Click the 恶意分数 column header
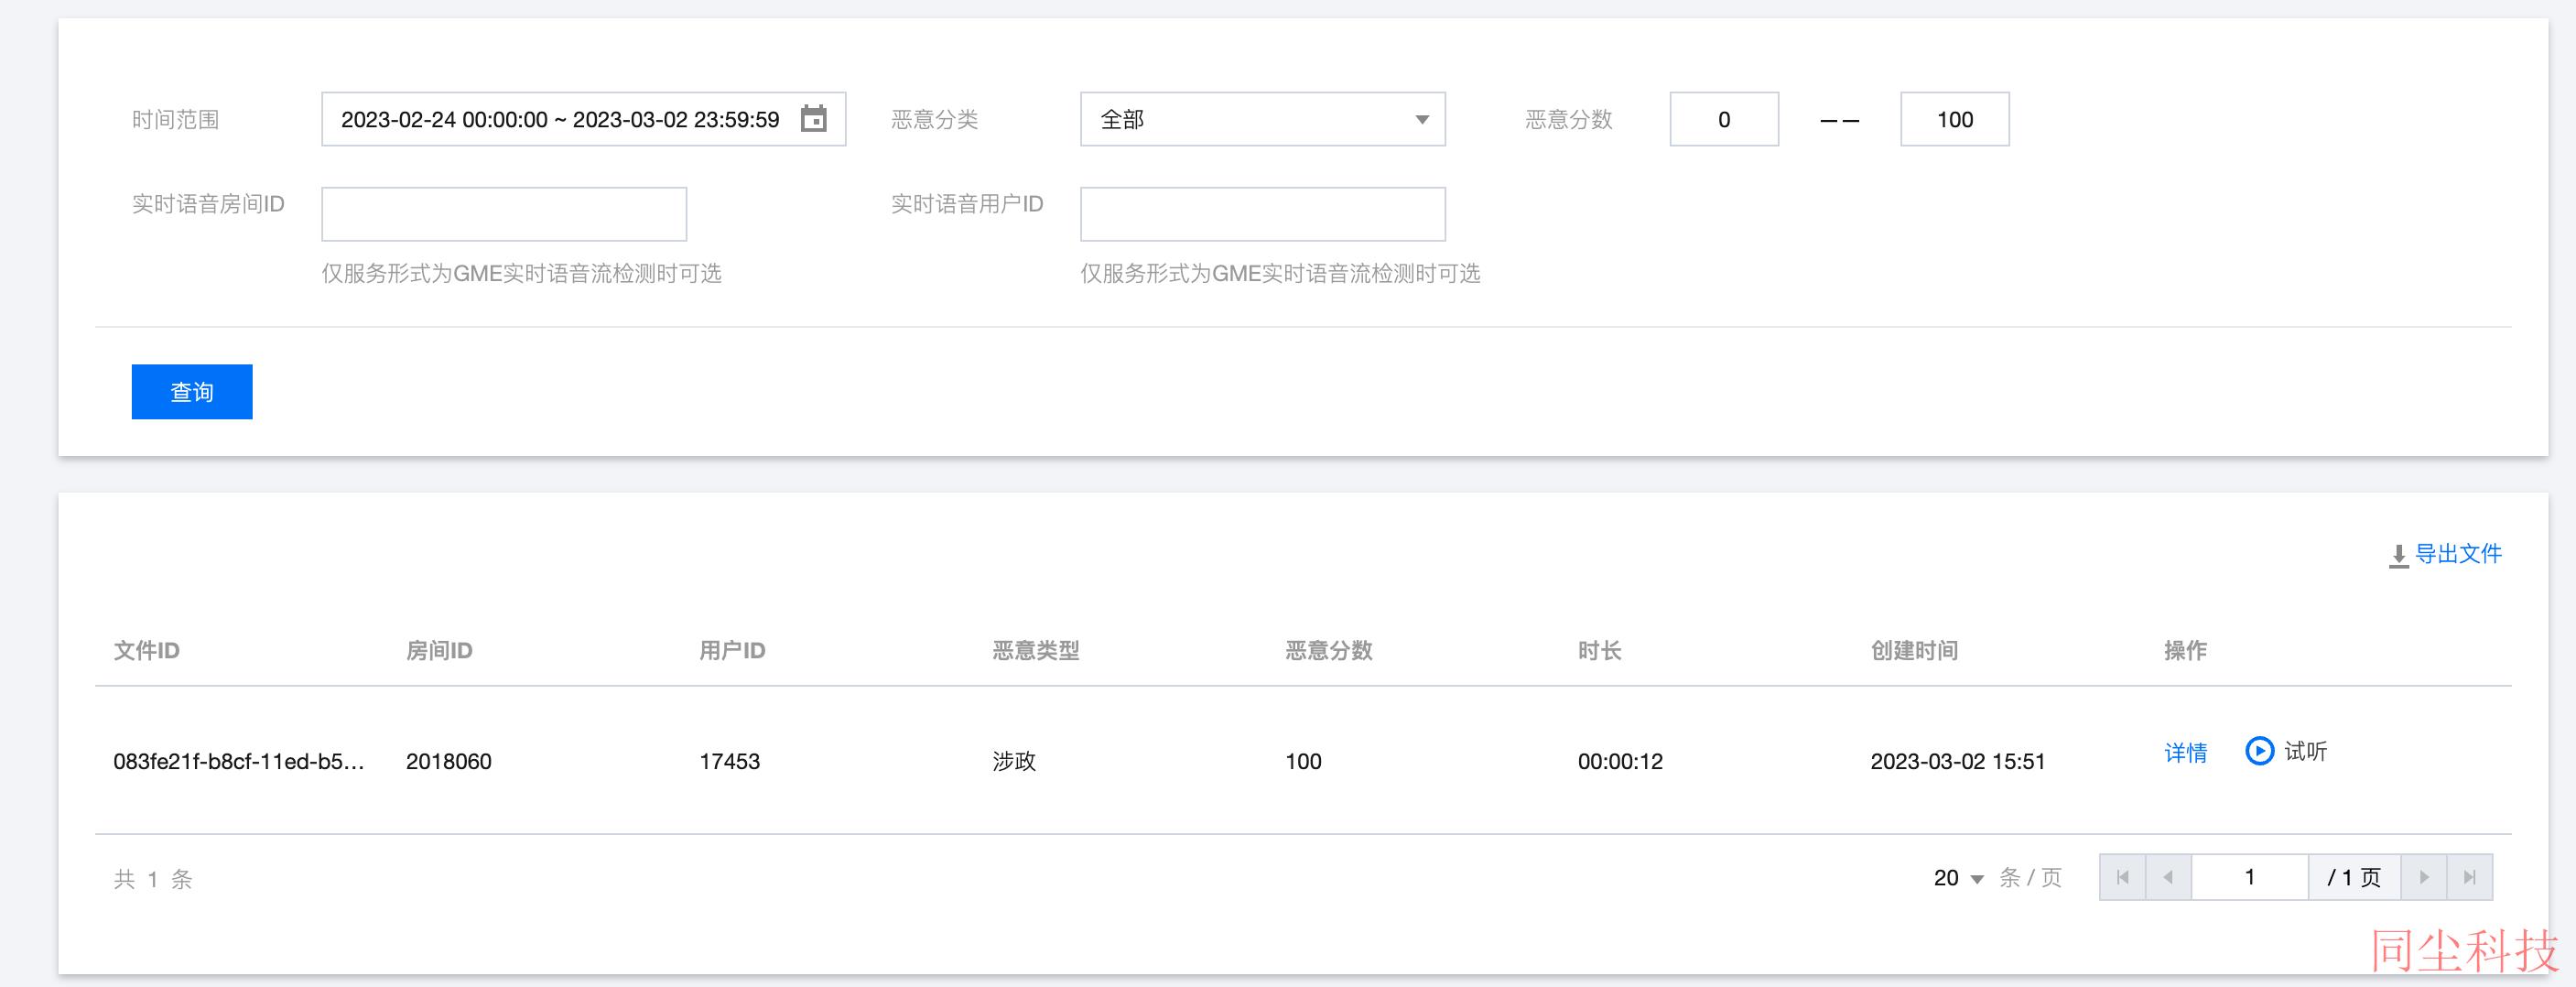Image resolution: width=2576 pixels, height=987 pixels. pos(1329,651)
